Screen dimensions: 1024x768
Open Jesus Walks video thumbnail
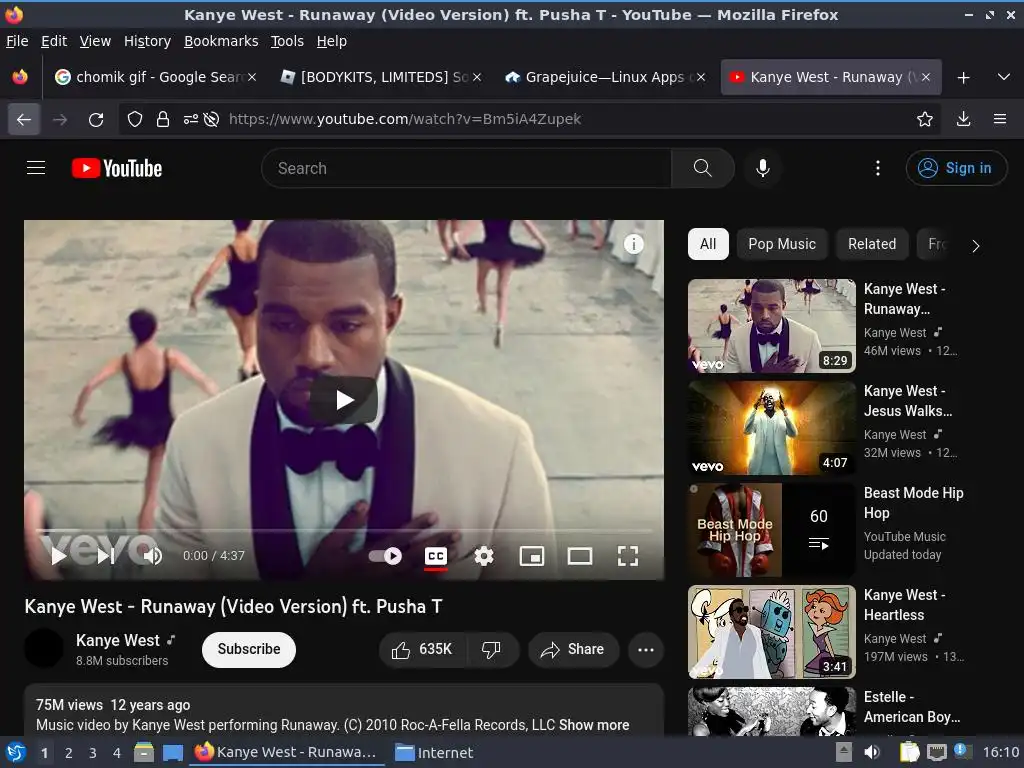[x=771, y=428]
